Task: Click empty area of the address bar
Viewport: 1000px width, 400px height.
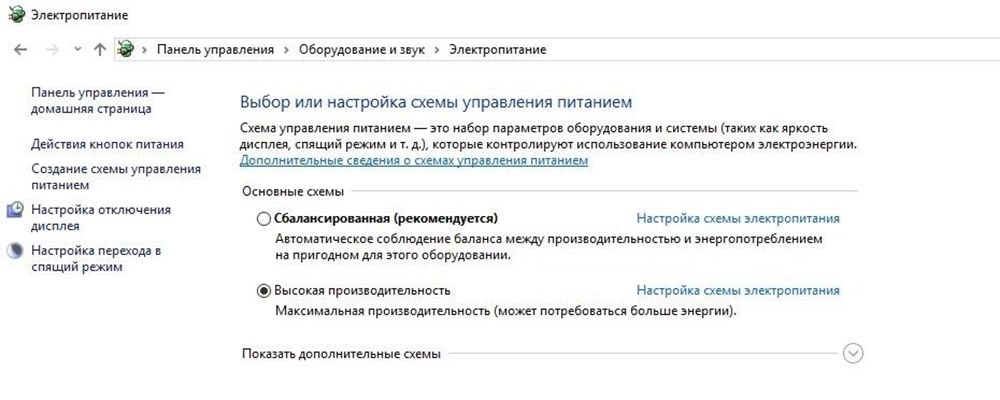Action: coord(765,50)
